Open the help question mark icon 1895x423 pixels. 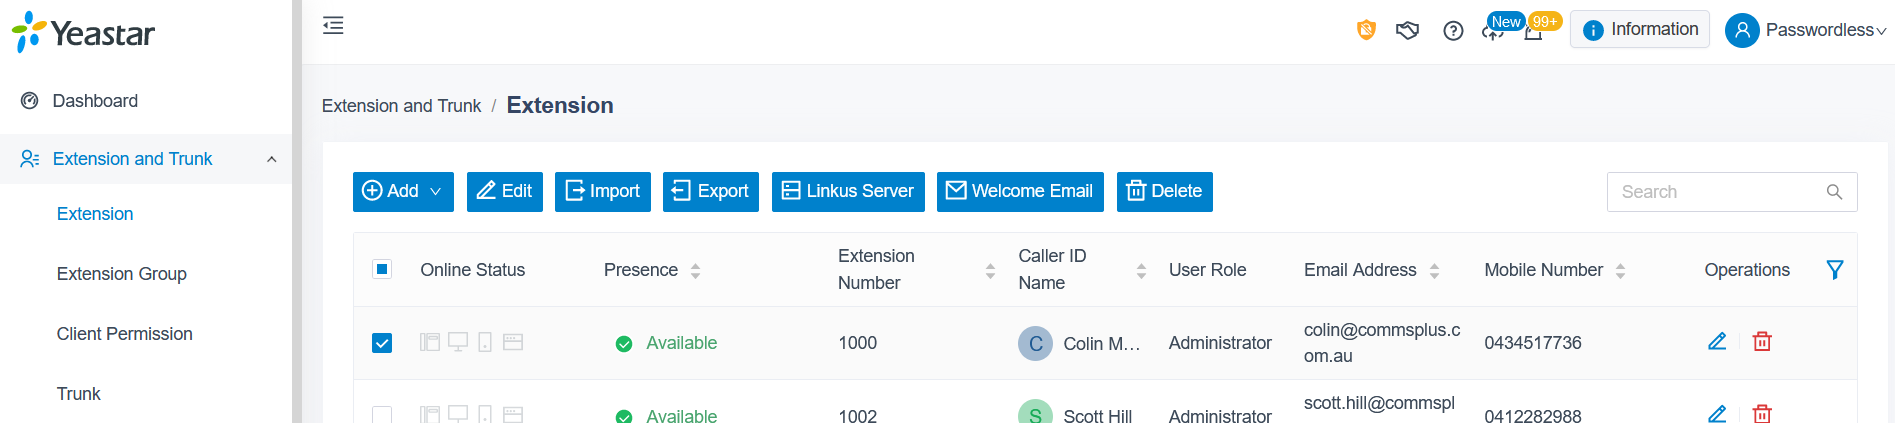[x=1454, y=31]
